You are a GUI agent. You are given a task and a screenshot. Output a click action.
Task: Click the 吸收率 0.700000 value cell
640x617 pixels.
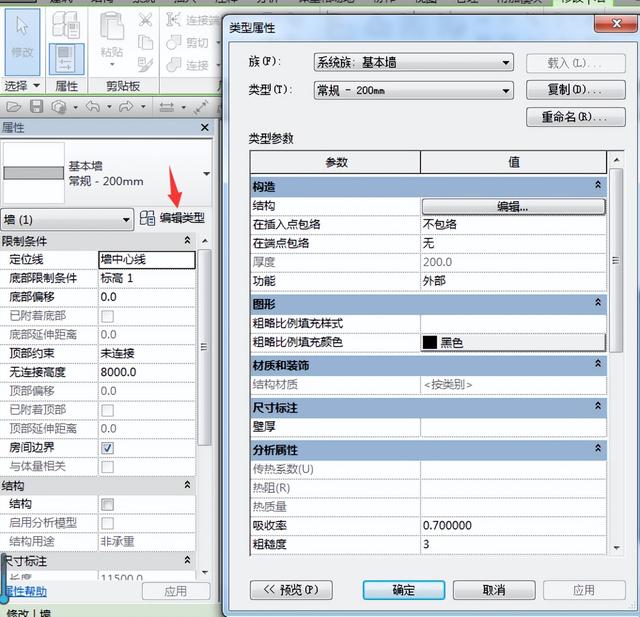click(513, 526)
